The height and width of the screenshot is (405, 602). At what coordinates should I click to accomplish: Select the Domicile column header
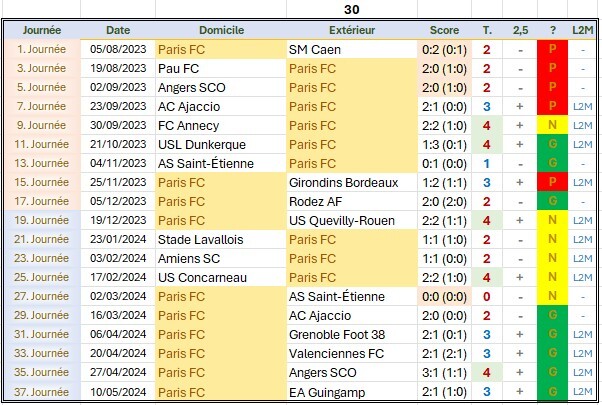(x=221, y=30)
